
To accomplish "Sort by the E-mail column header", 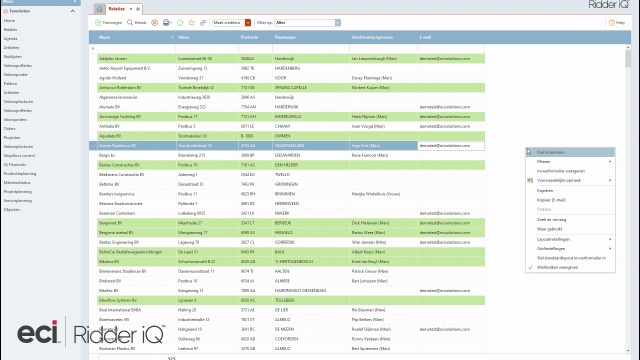I will [x=451, y=37].
